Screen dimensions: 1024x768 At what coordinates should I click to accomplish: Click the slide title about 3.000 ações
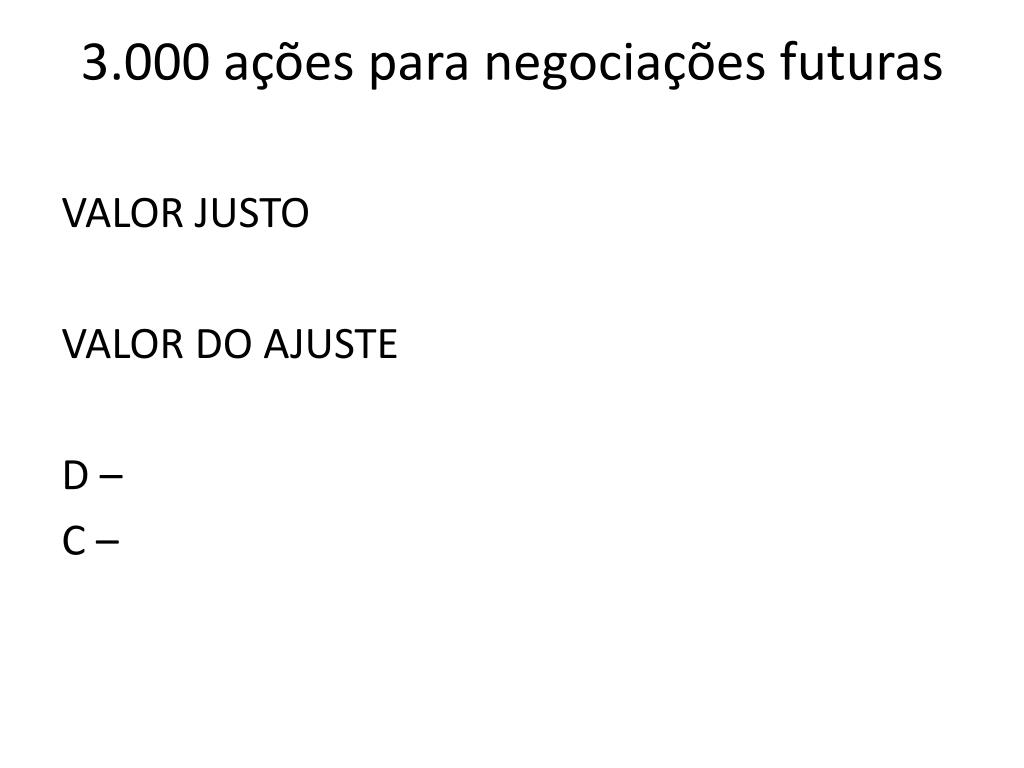512,64
